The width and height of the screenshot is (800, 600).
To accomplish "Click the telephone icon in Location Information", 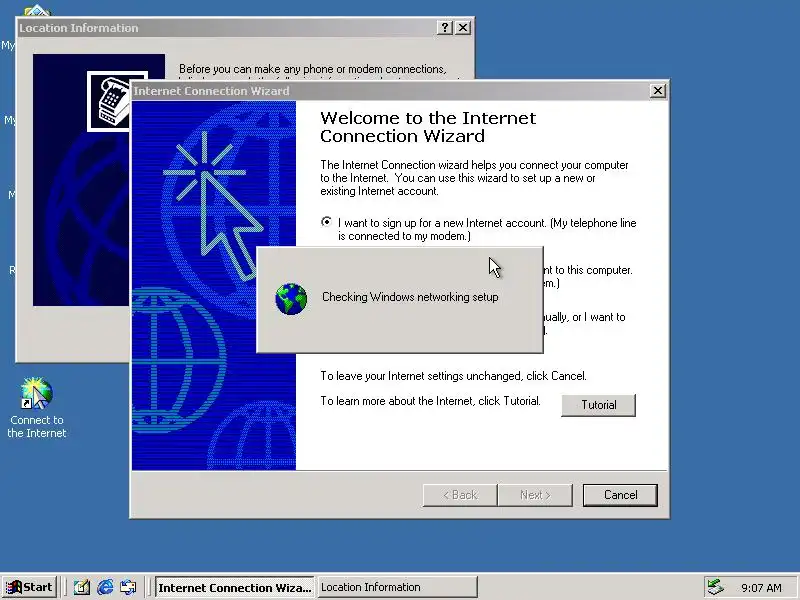I will [x=118, y=101].
